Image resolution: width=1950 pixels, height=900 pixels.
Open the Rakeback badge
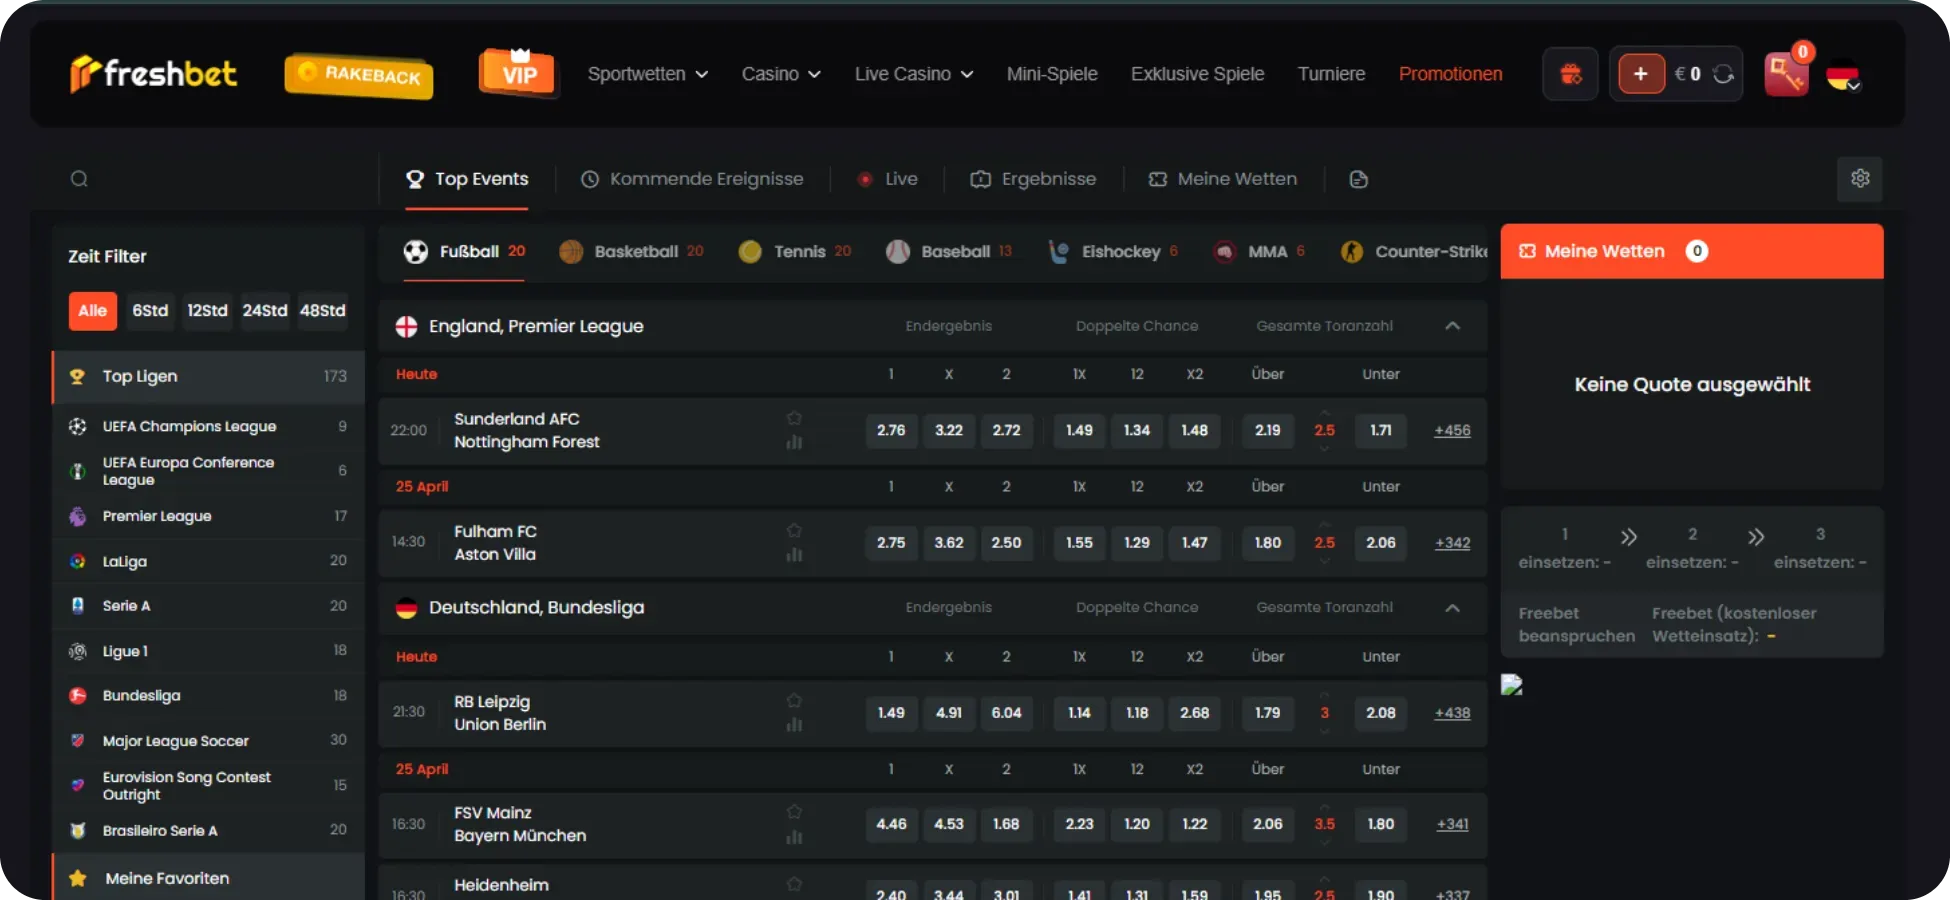tap(359, 75)
